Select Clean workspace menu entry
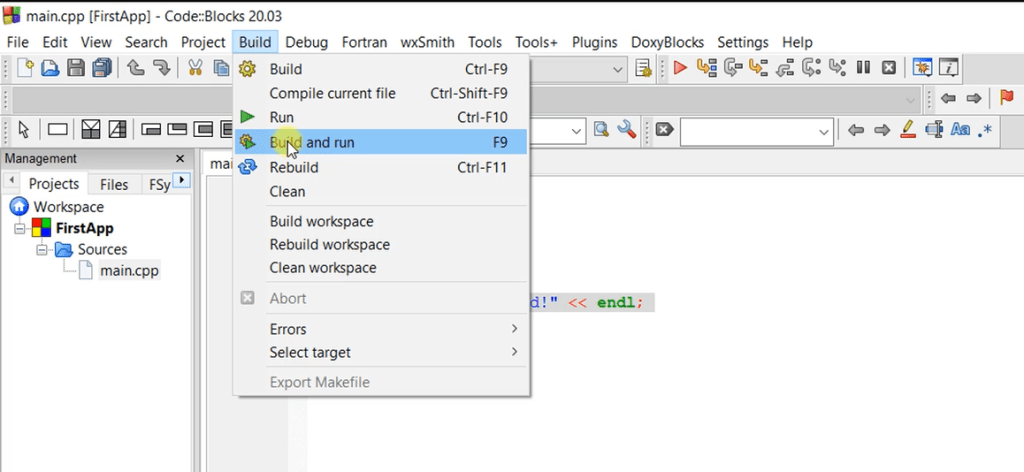The height and width of the screenshot is (472, 1024). click(381, 268)
